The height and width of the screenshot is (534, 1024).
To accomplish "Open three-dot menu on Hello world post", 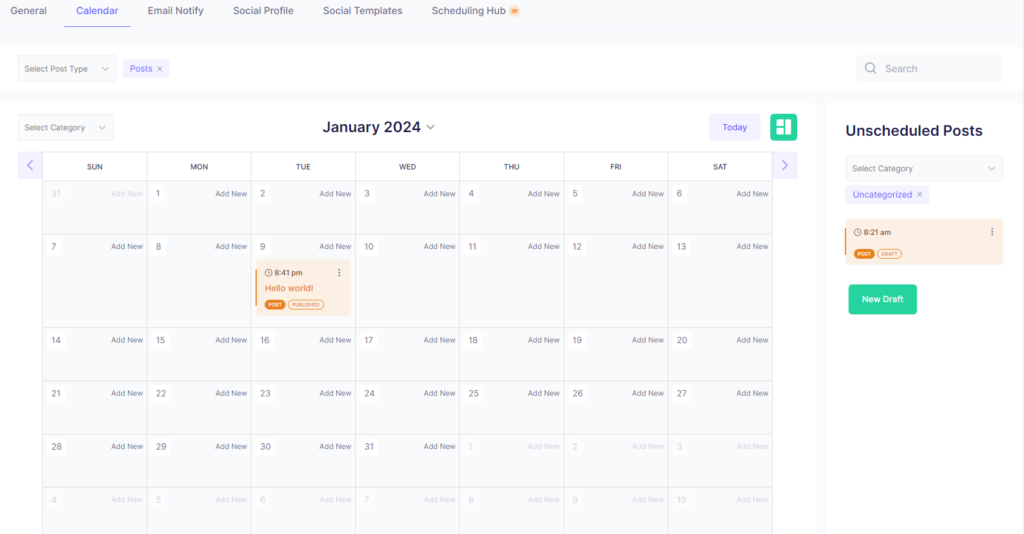I will pos(339,273).
